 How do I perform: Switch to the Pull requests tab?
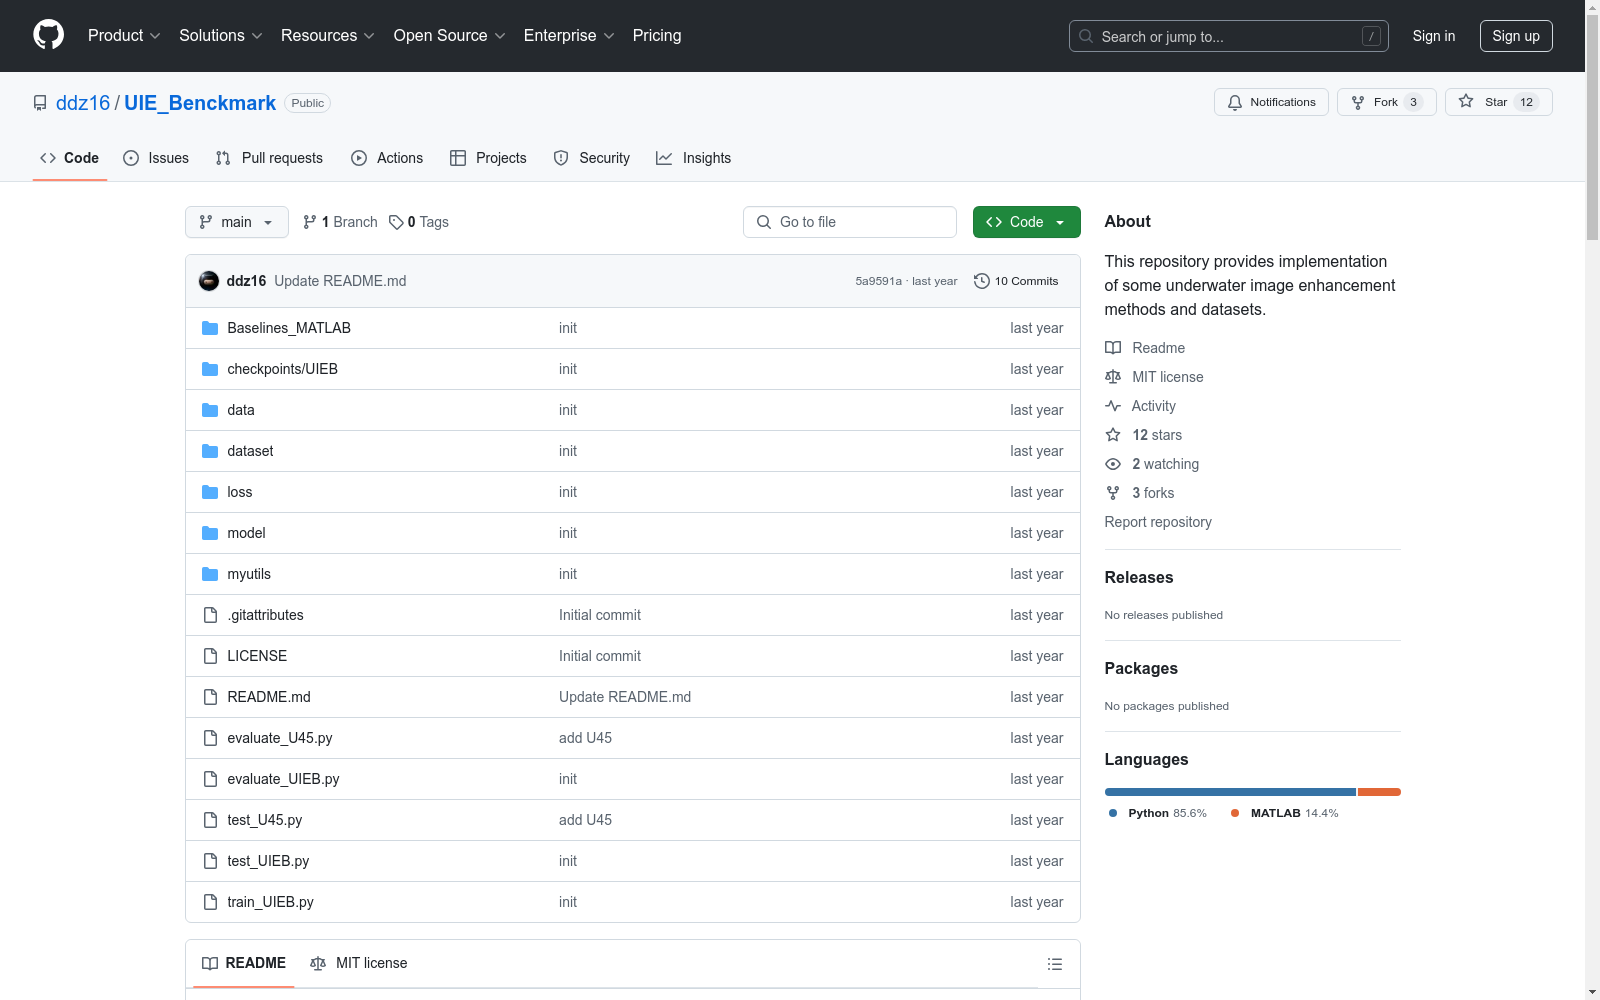tap(269, 158)
